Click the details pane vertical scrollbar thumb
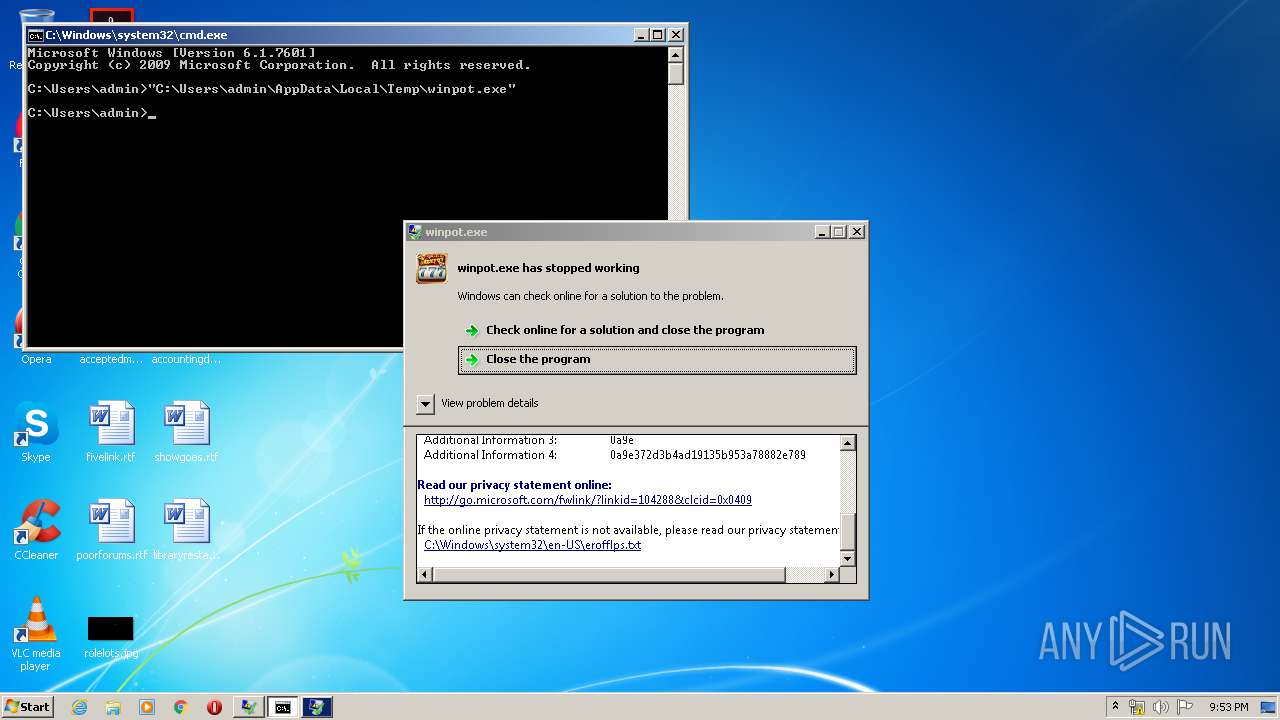1280x720 pixels. coord(847,532)
